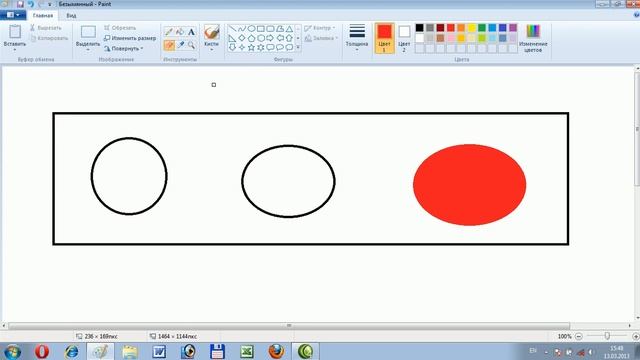Choose the Four-point star shape
This screenshot has height=360, width=640.
242,47
